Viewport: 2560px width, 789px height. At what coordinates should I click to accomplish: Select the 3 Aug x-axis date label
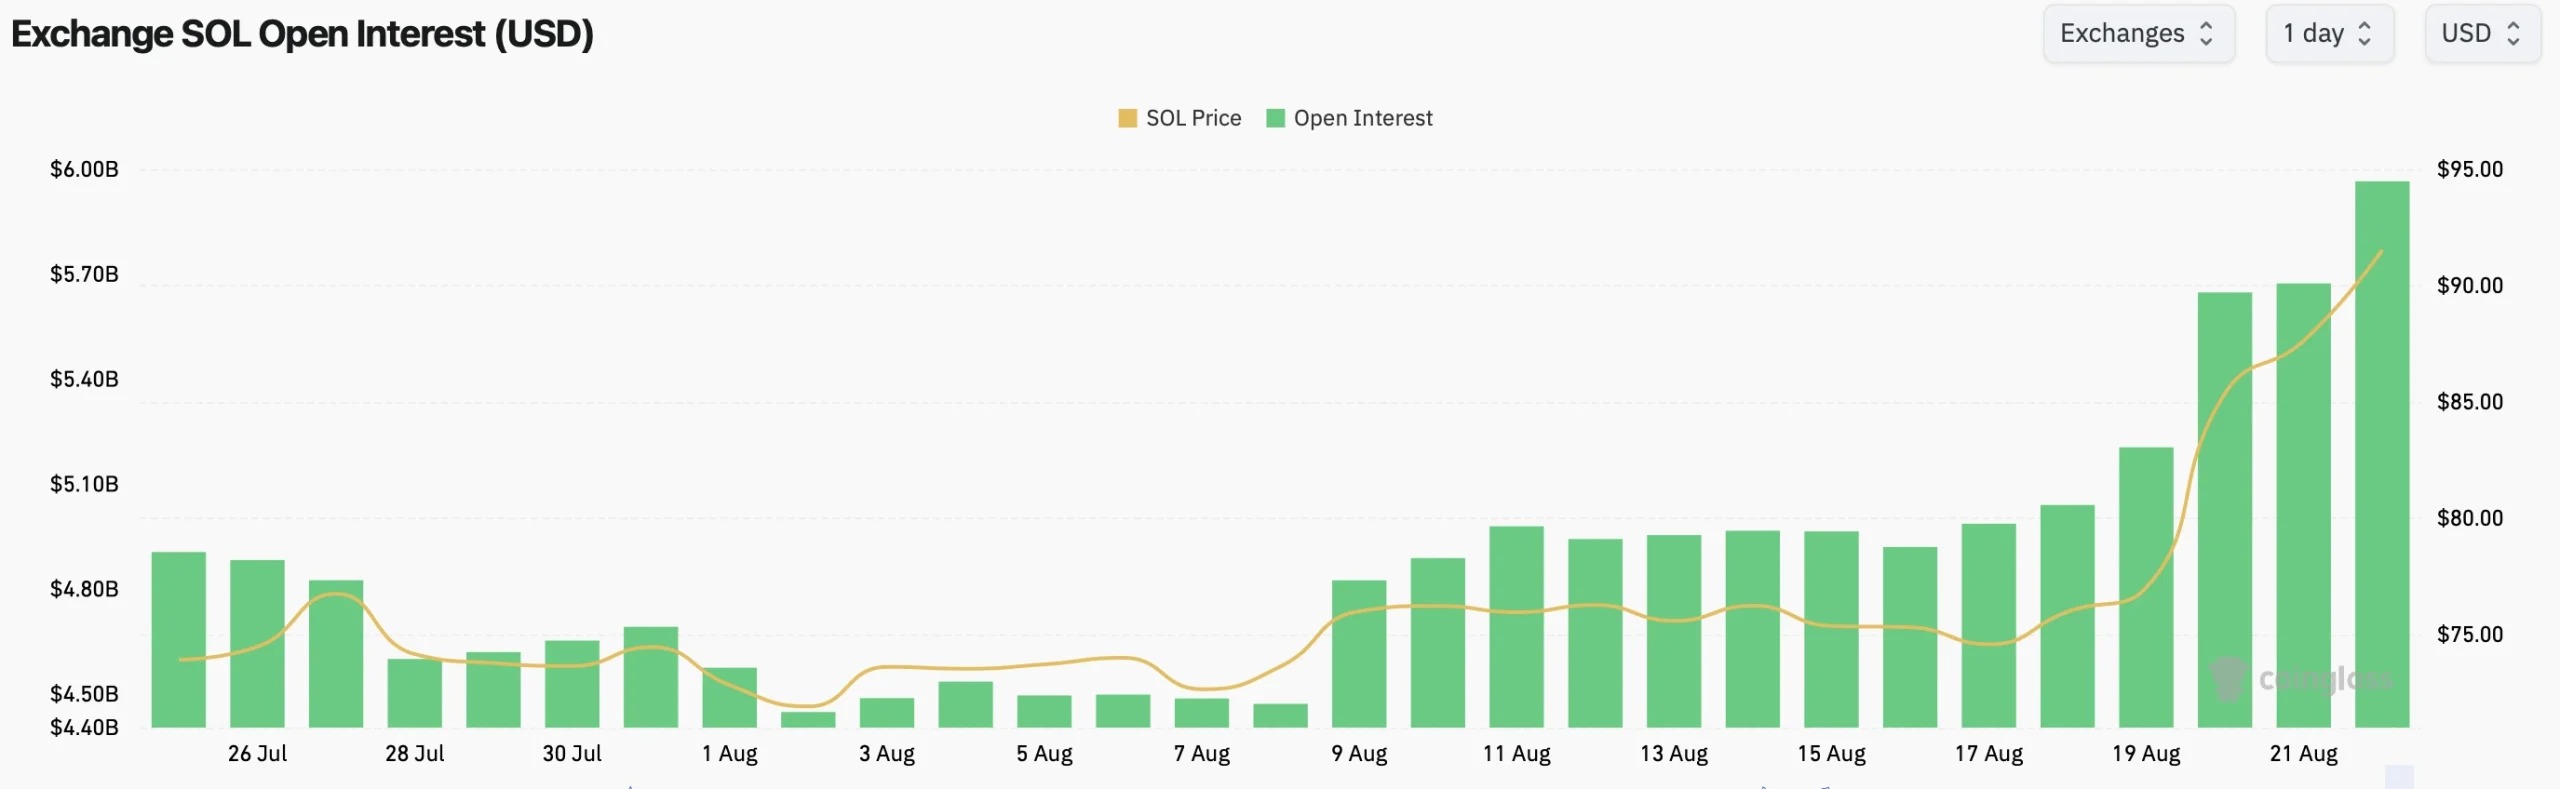[x=887, y=754]
